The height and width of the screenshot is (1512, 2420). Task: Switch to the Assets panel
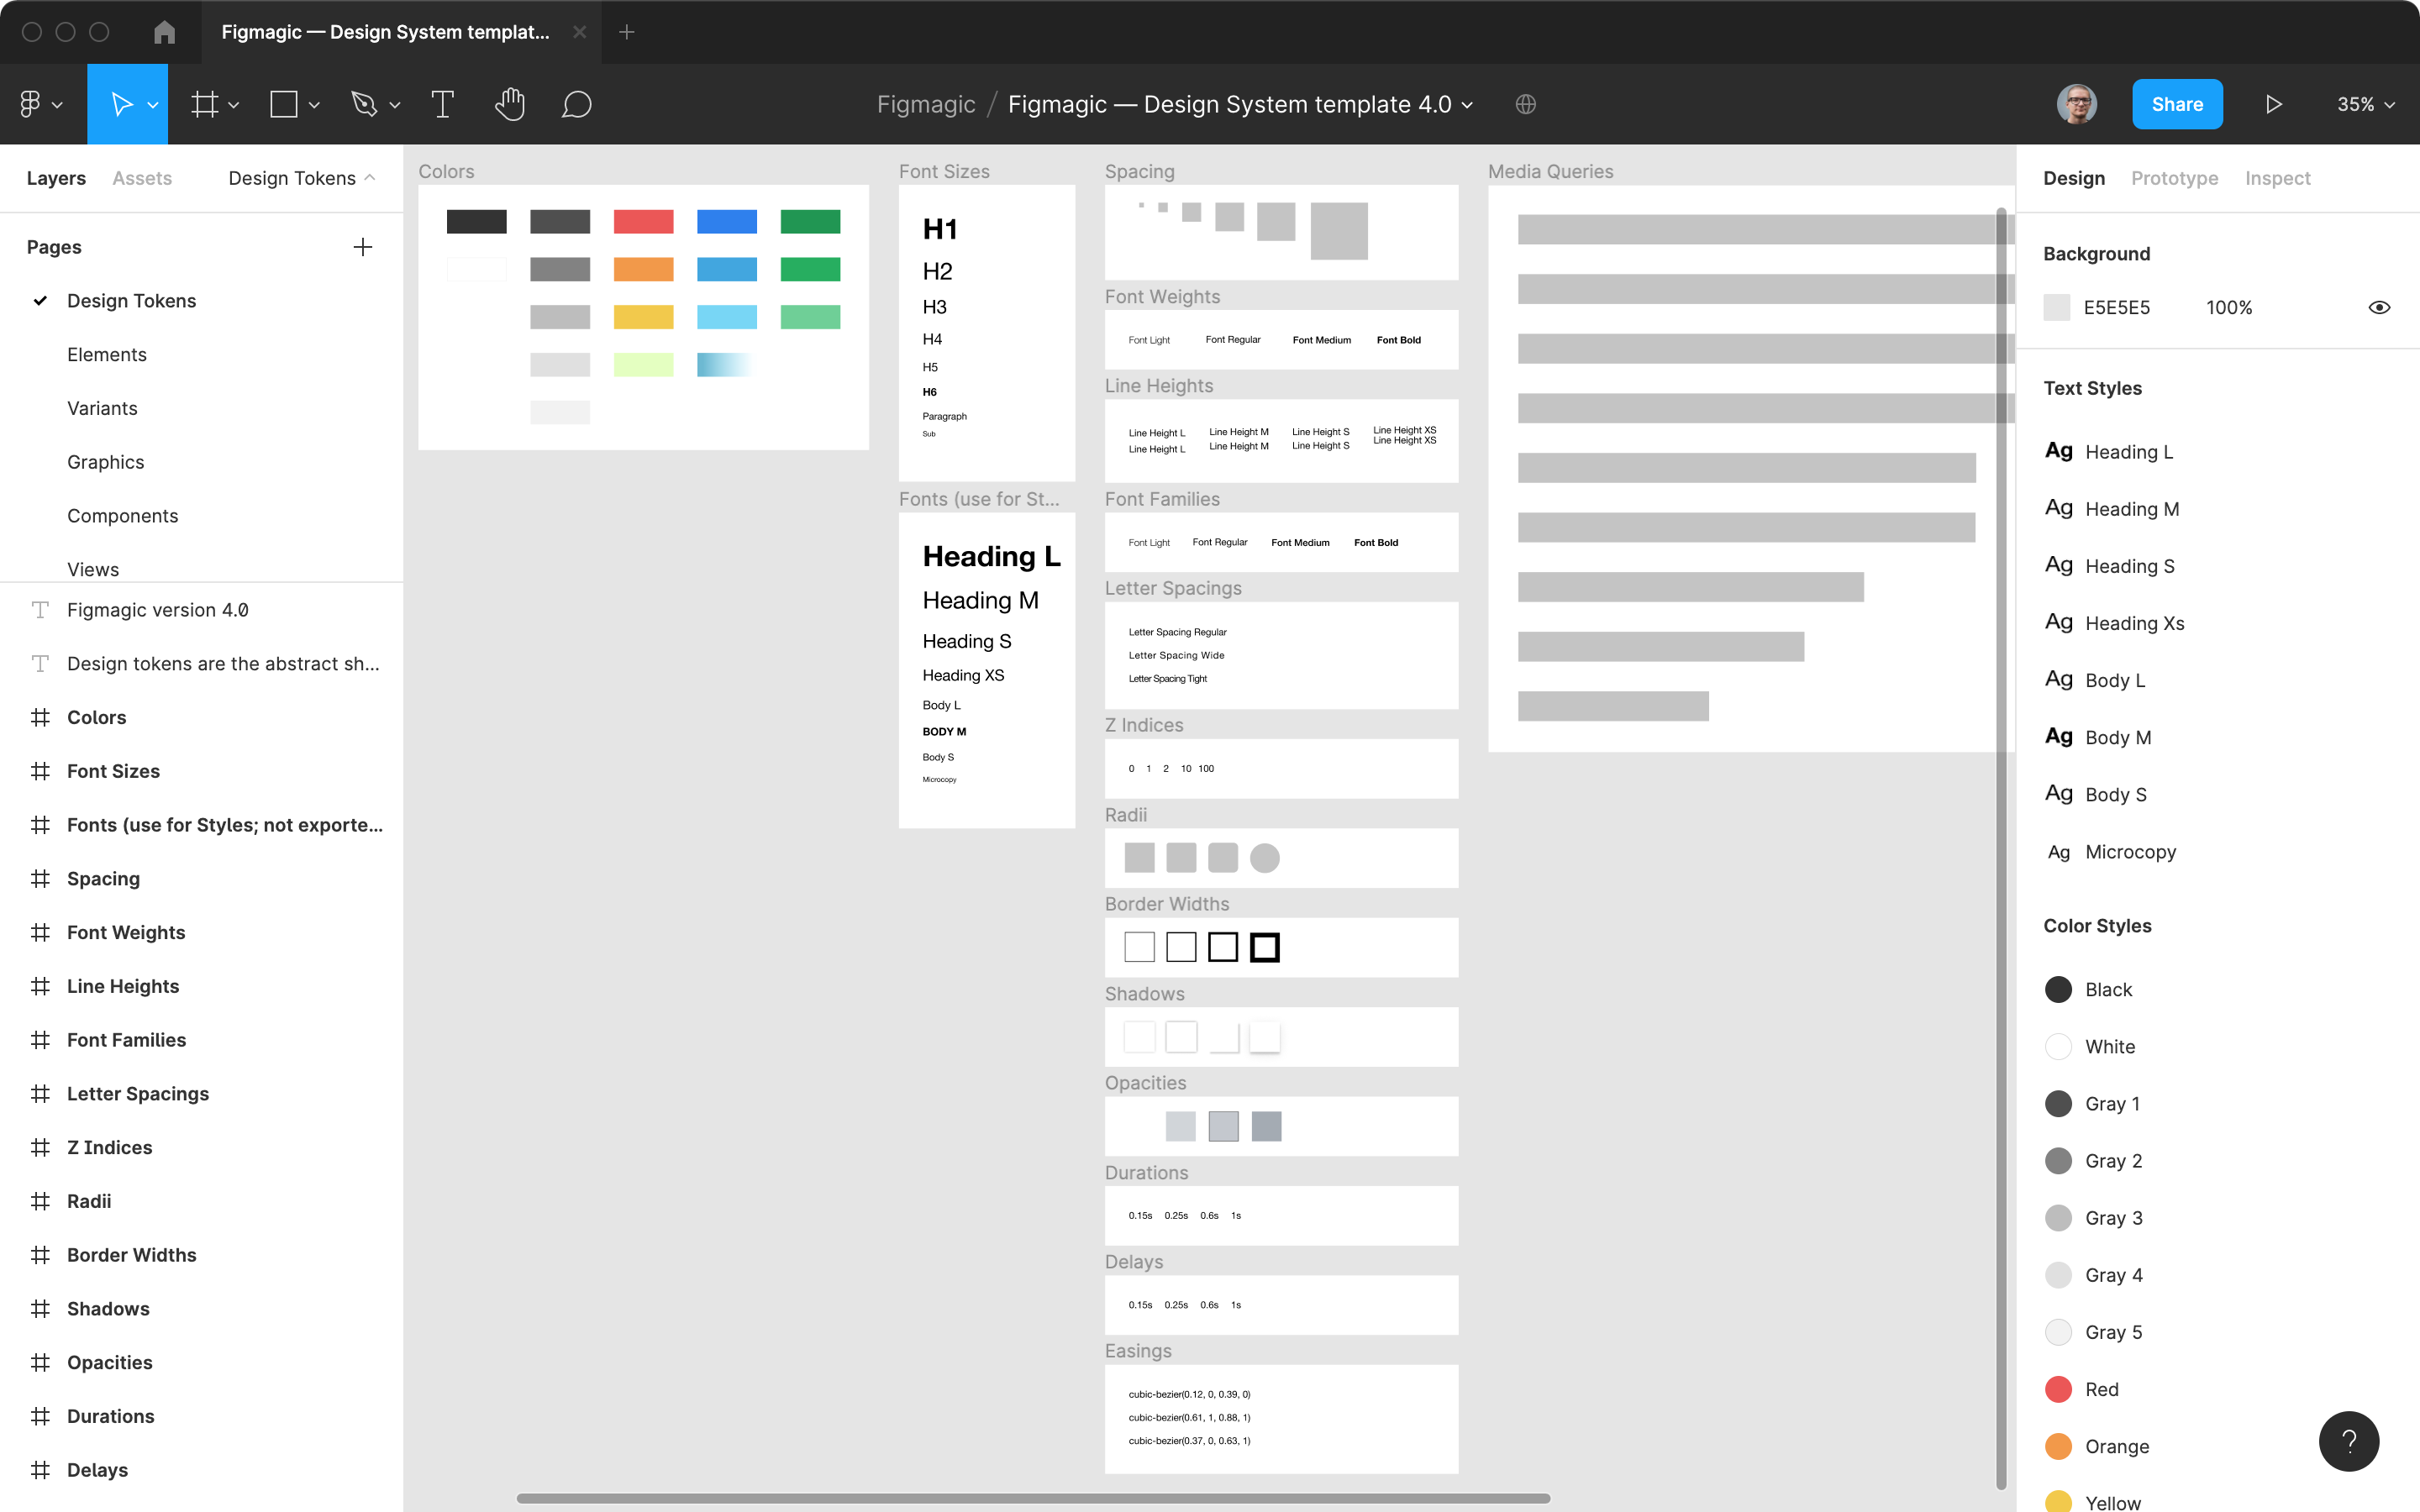(x=141, y=178)
